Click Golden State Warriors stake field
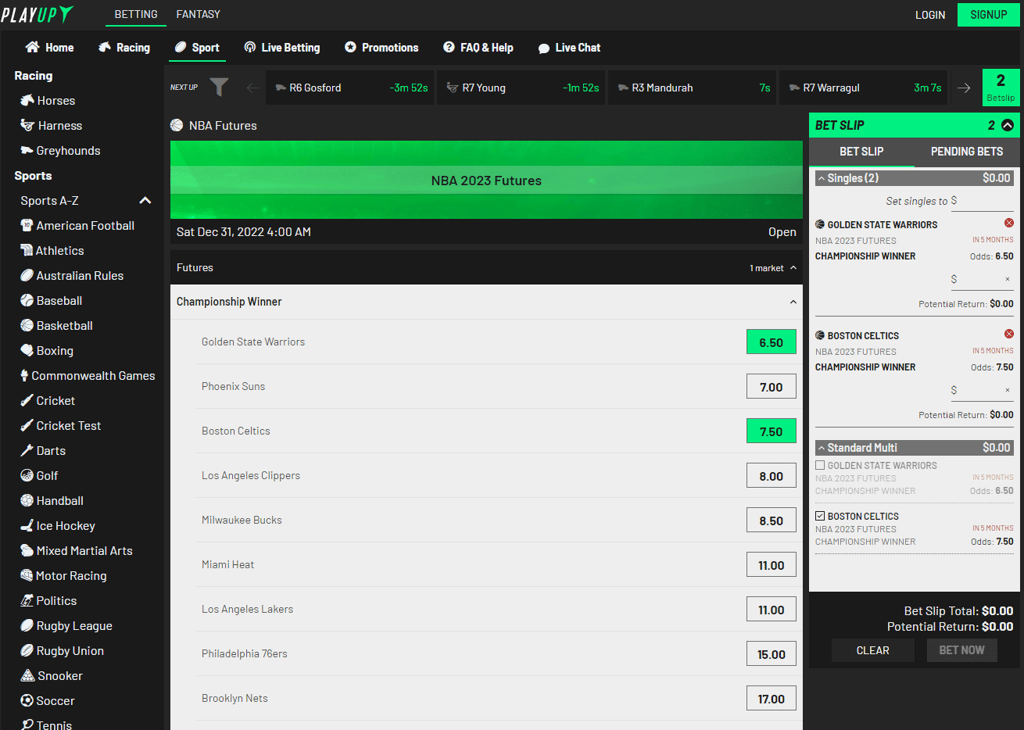The height and width of the screenshot is (730, 1024). 983,279
